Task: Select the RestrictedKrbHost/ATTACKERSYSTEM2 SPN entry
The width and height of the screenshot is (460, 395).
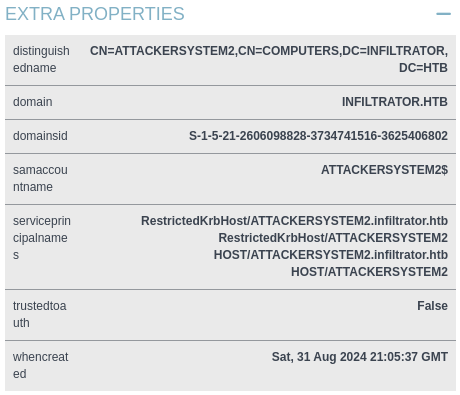Action: 333,238
